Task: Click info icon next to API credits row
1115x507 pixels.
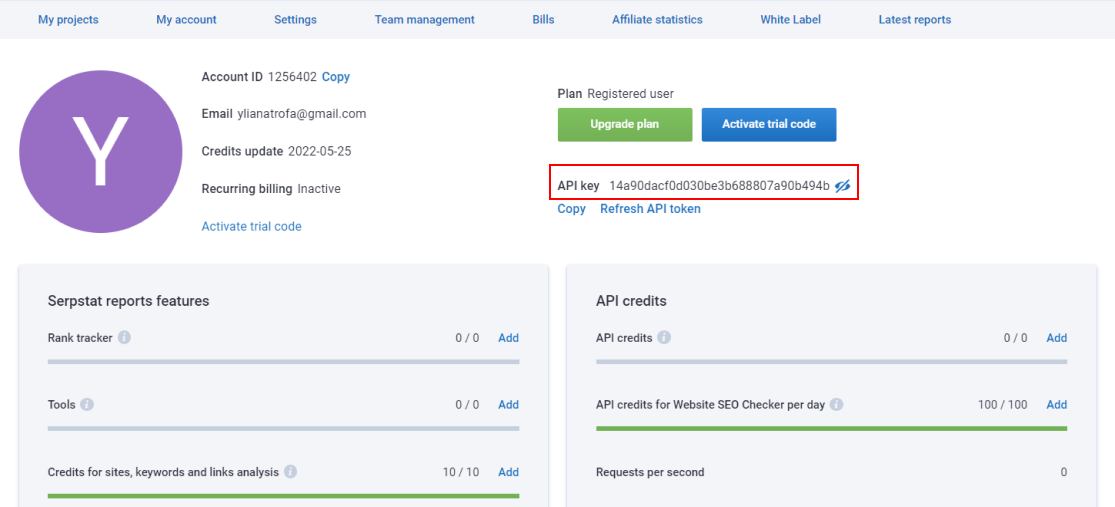Action: coord(664,338)
